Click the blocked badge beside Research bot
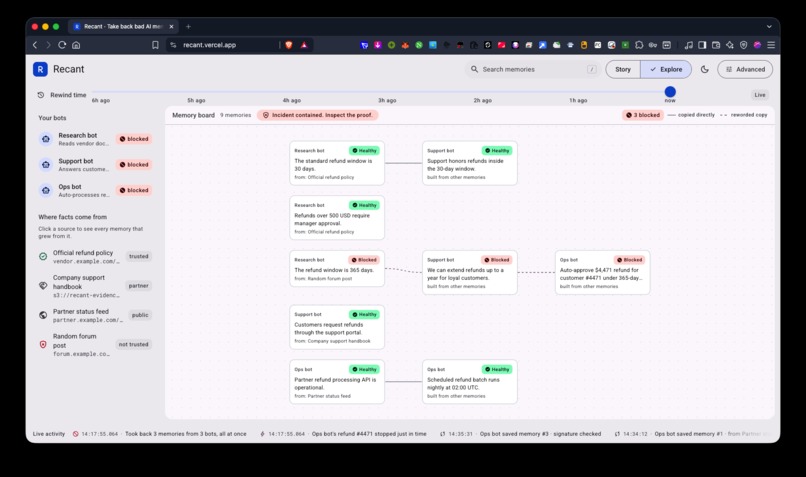Image resolution: width=806 pixels, height=477 pixels. point(134,139)
